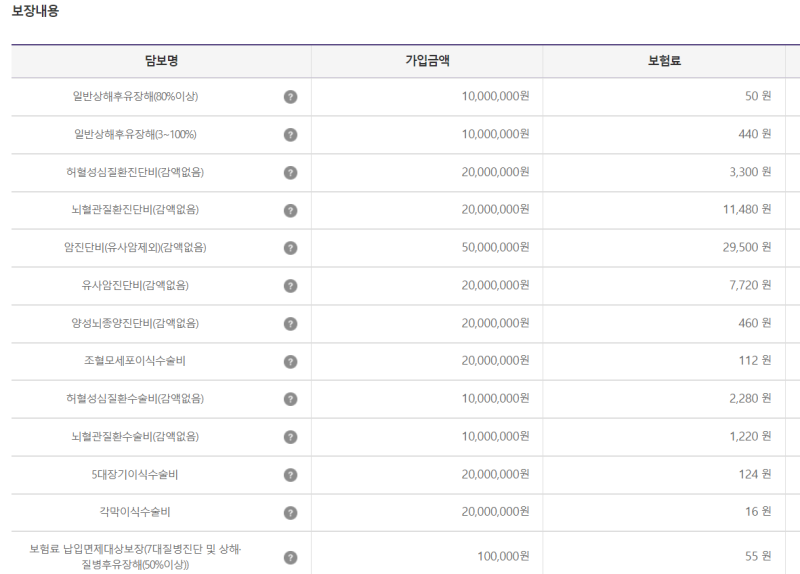Open help for 조혈모세포이식수술비
Image resolution: width=800 pixels, height=574 pixels.
coord(290,362)
